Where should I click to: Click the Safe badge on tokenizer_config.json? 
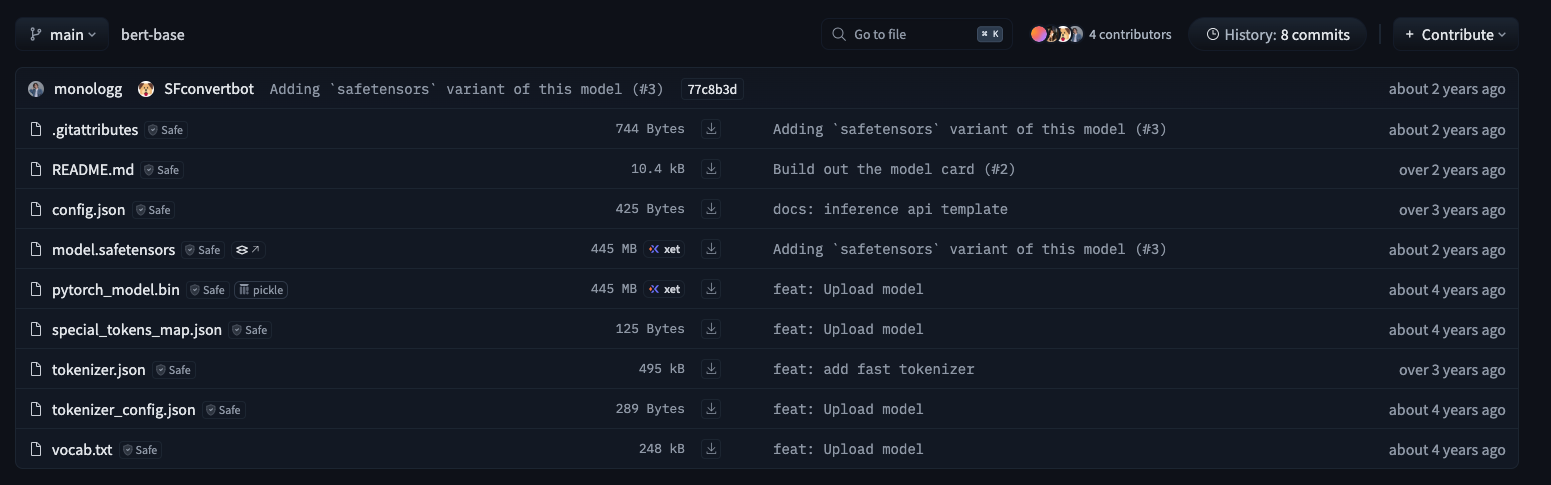(224, 410)
